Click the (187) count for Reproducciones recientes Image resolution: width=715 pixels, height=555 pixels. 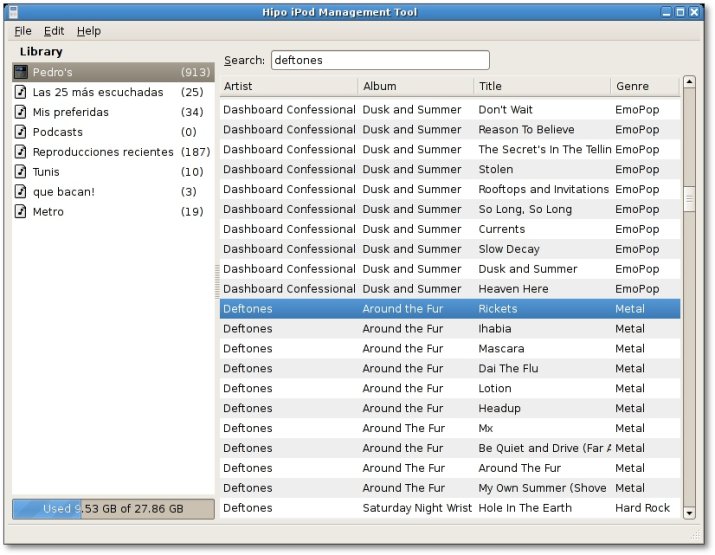[x=196, y=152]
